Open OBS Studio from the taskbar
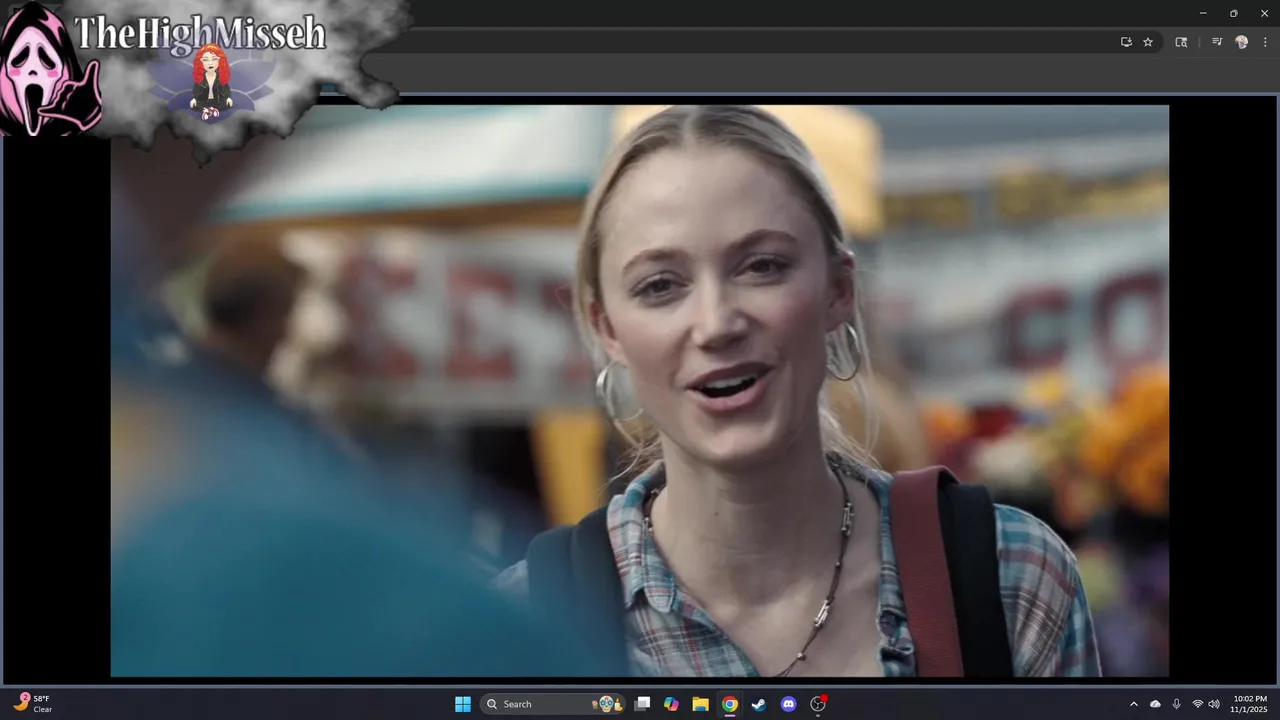Viewport: 1280px width, 720px height. [x=818, y=704]
